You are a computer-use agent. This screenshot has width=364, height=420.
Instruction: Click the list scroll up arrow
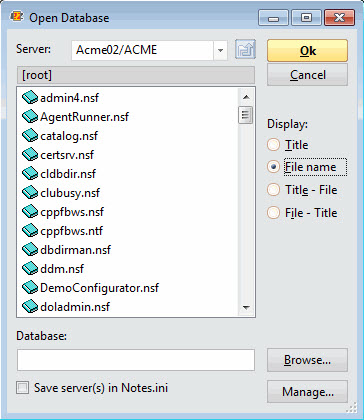[246, 97]
